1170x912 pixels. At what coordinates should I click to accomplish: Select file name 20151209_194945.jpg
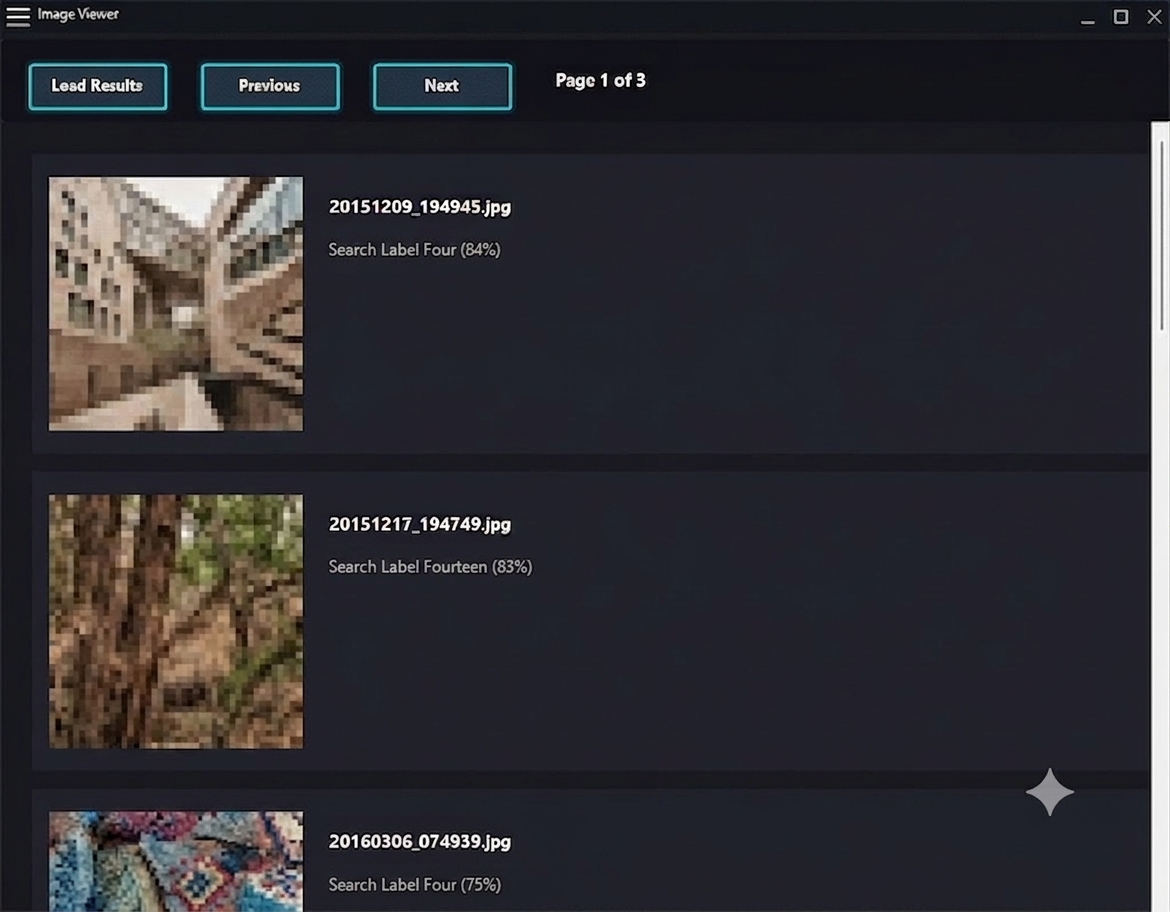point(420,207)
